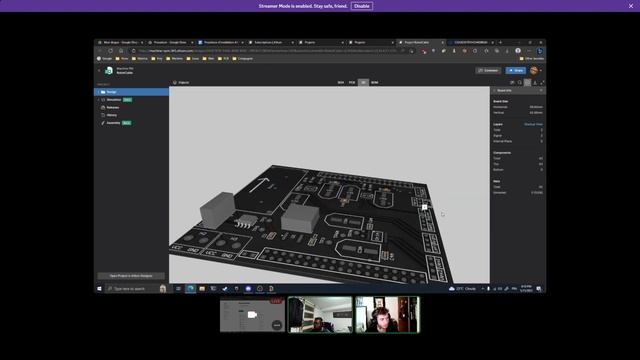Go back with the browser back arrow
Screen dimensions: 640x360
100,51
